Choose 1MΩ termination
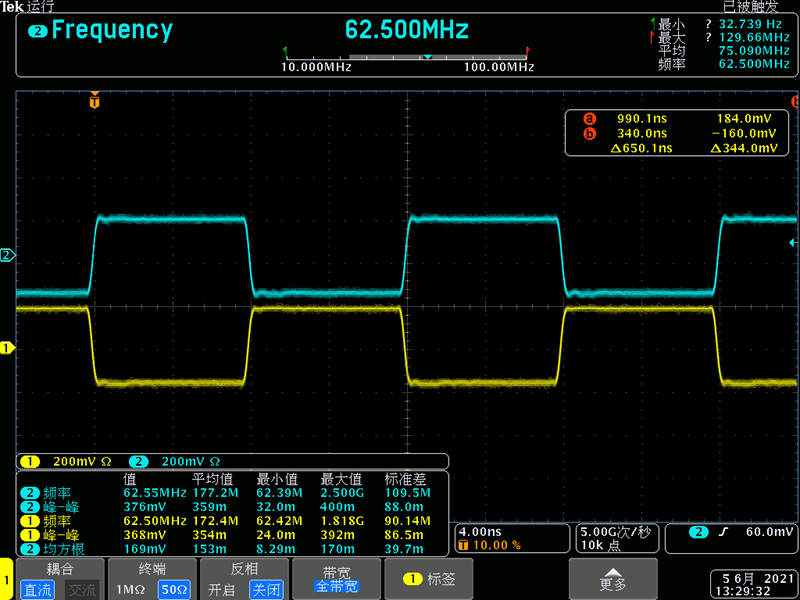This screenshot has height=600, width=800. coord(130,589)
